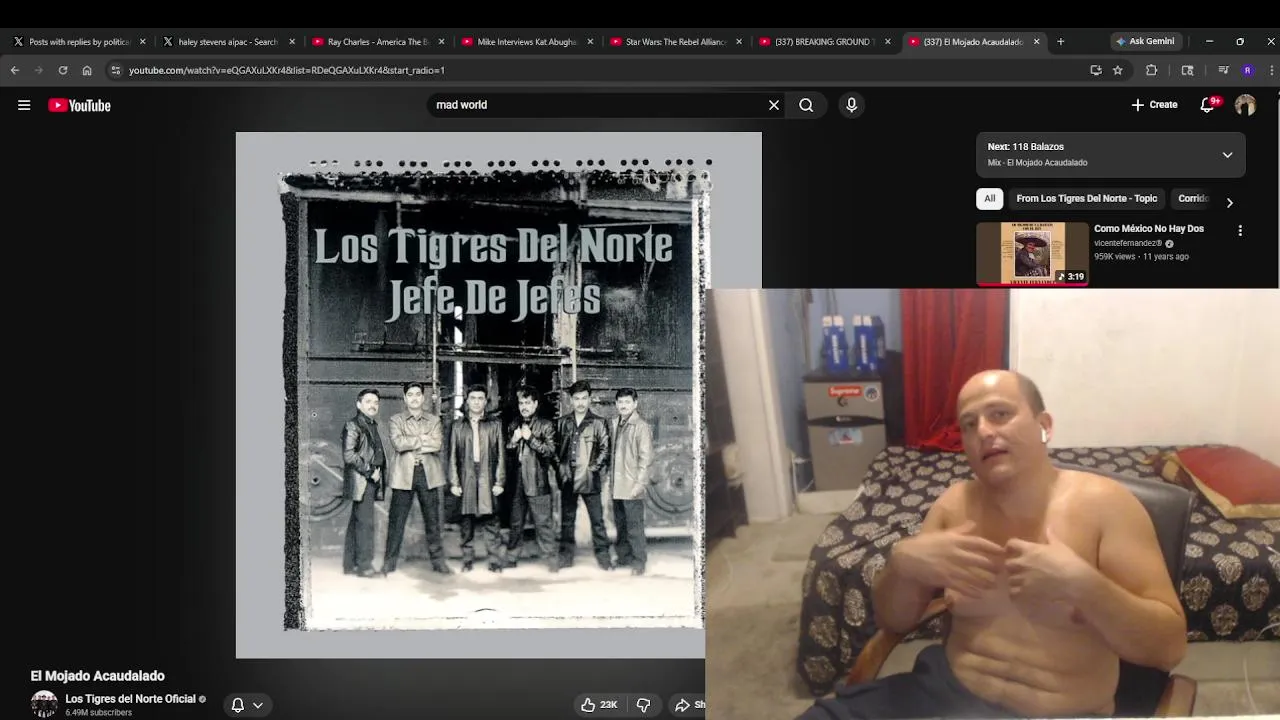
Task: Open the YouTube account avatar menu
Action: click(1245, 105)
